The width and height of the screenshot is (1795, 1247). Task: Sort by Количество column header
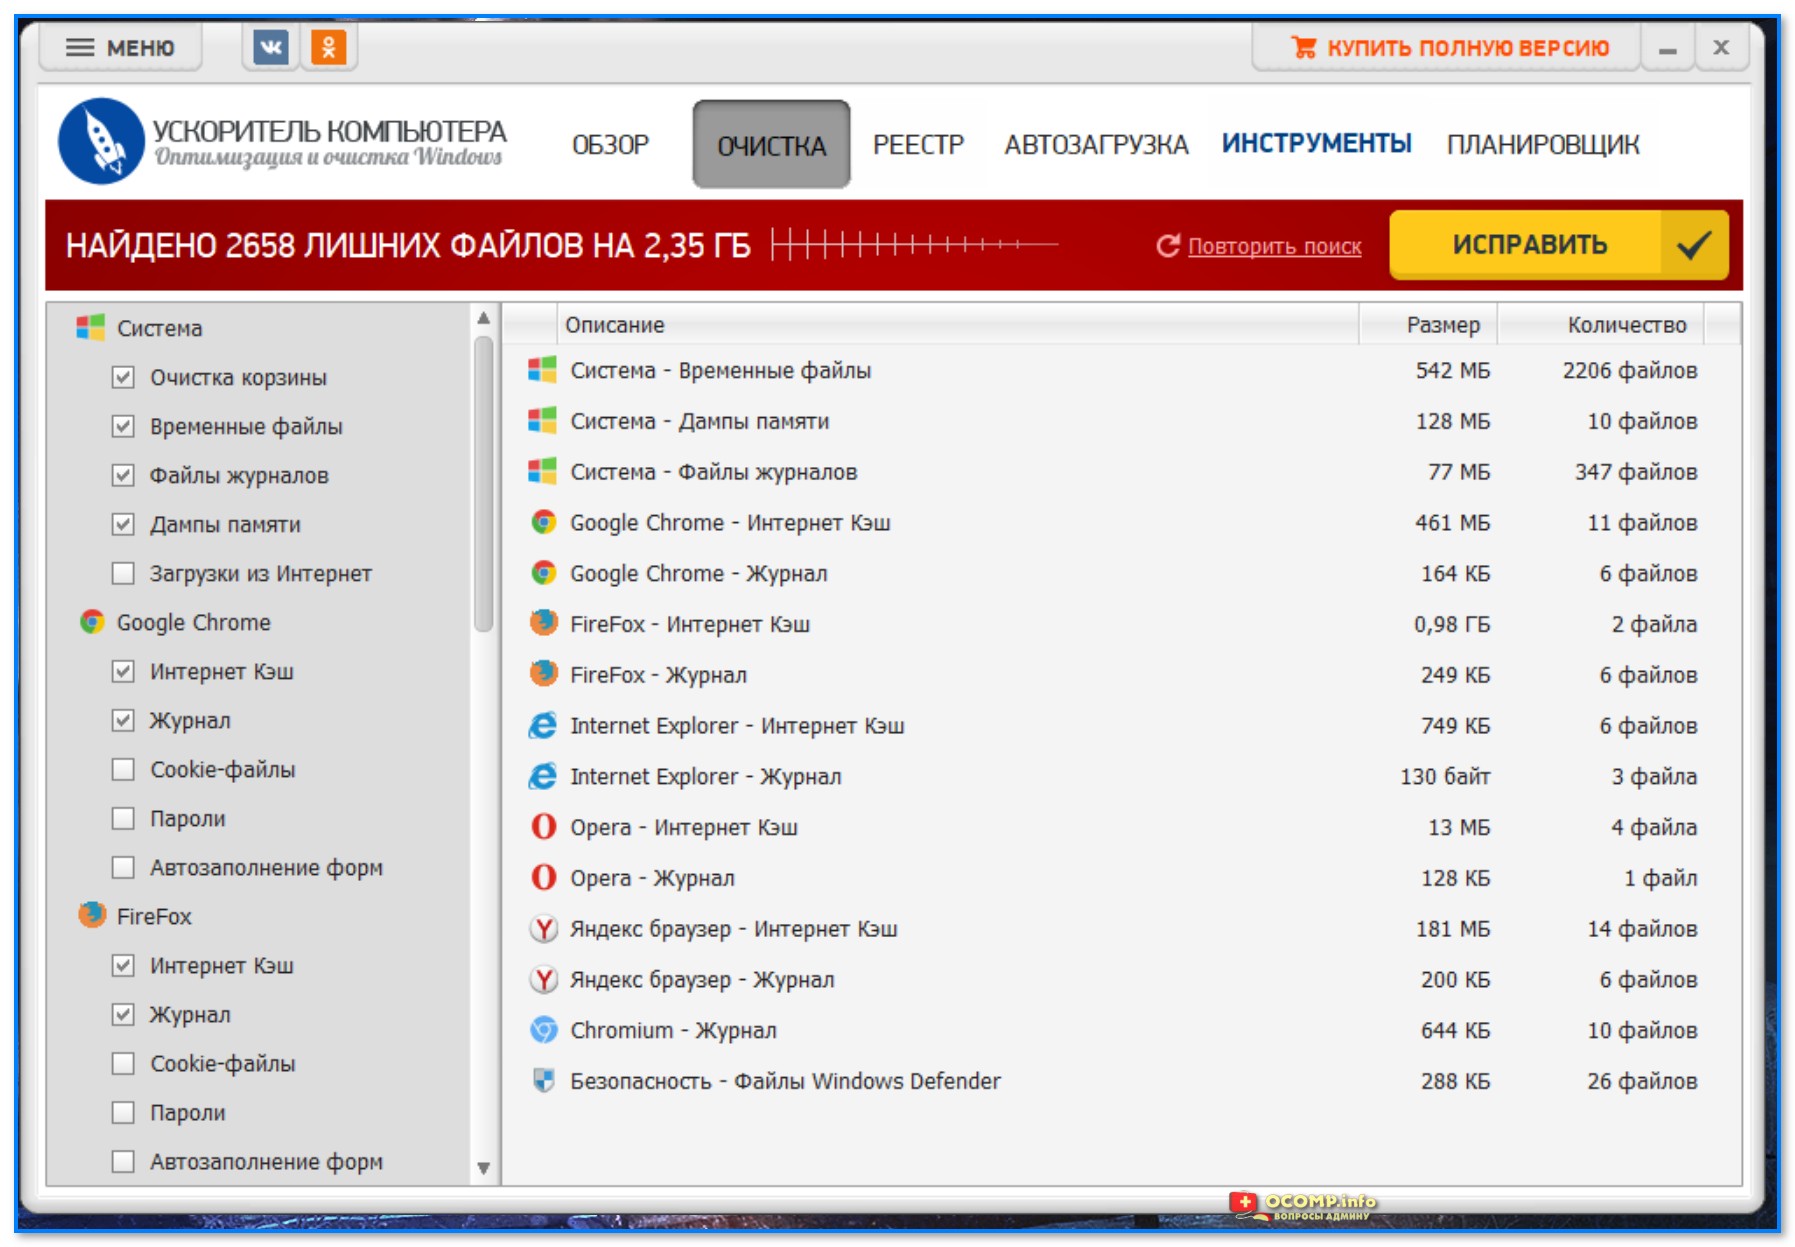click(1601, 325)
